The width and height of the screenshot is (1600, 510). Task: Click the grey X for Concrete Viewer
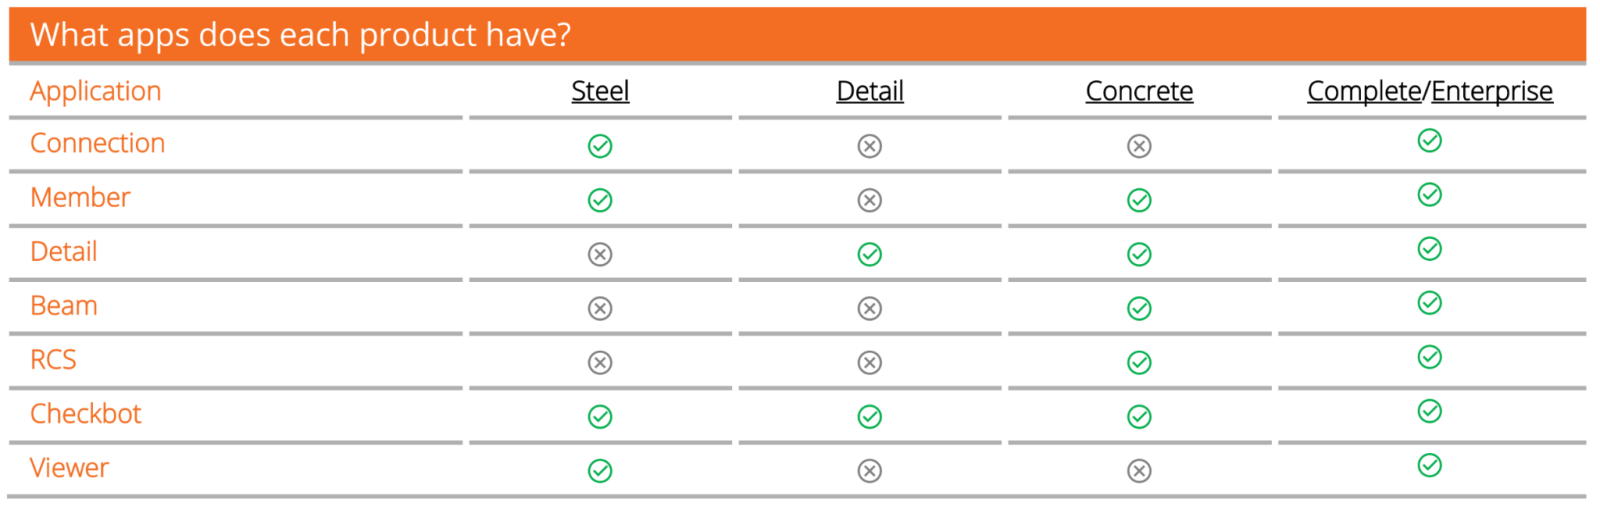pyautogui.click(x=1139, y=470)
